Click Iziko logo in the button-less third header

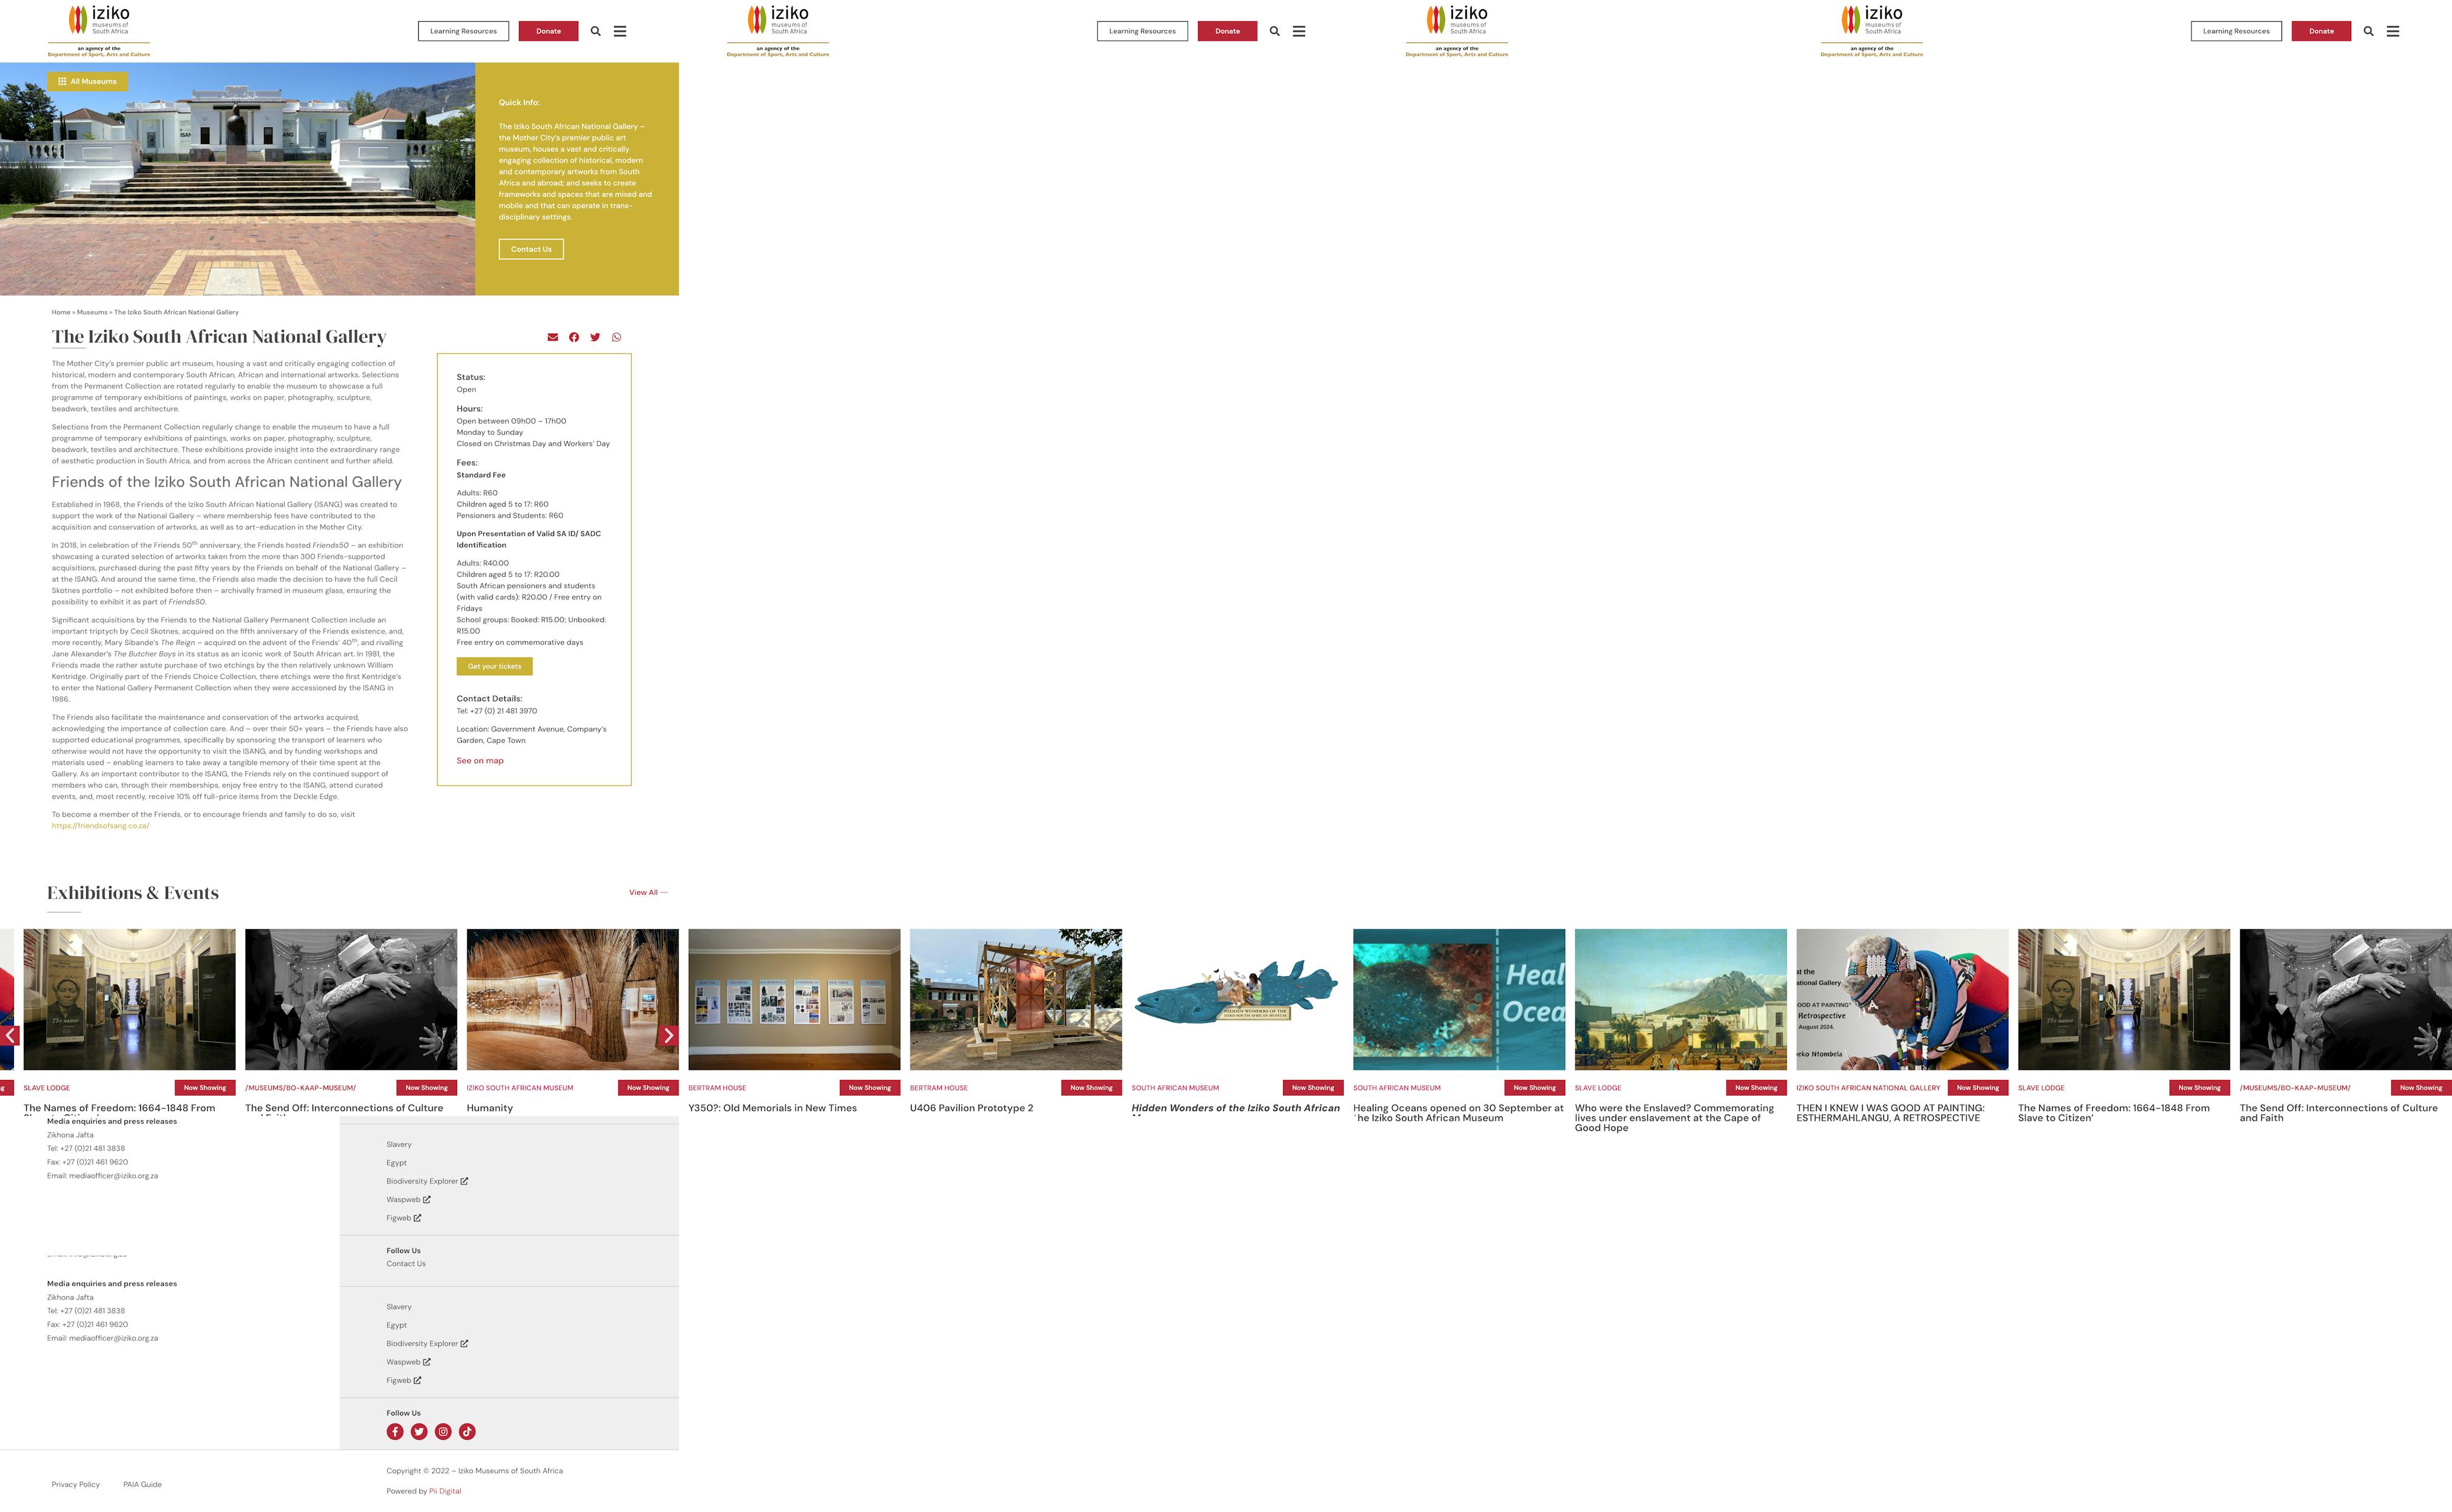(x=1457, y=31)
